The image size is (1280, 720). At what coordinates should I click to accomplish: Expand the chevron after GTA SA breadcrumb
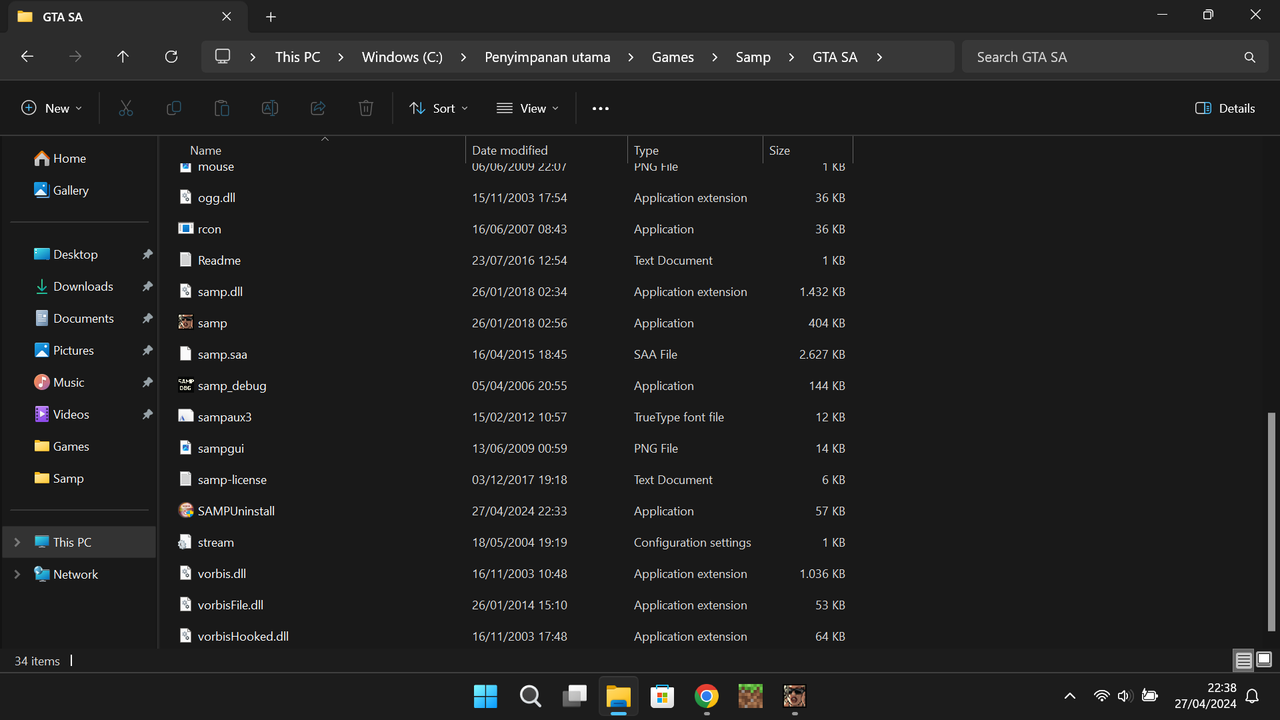pos(879,57)
